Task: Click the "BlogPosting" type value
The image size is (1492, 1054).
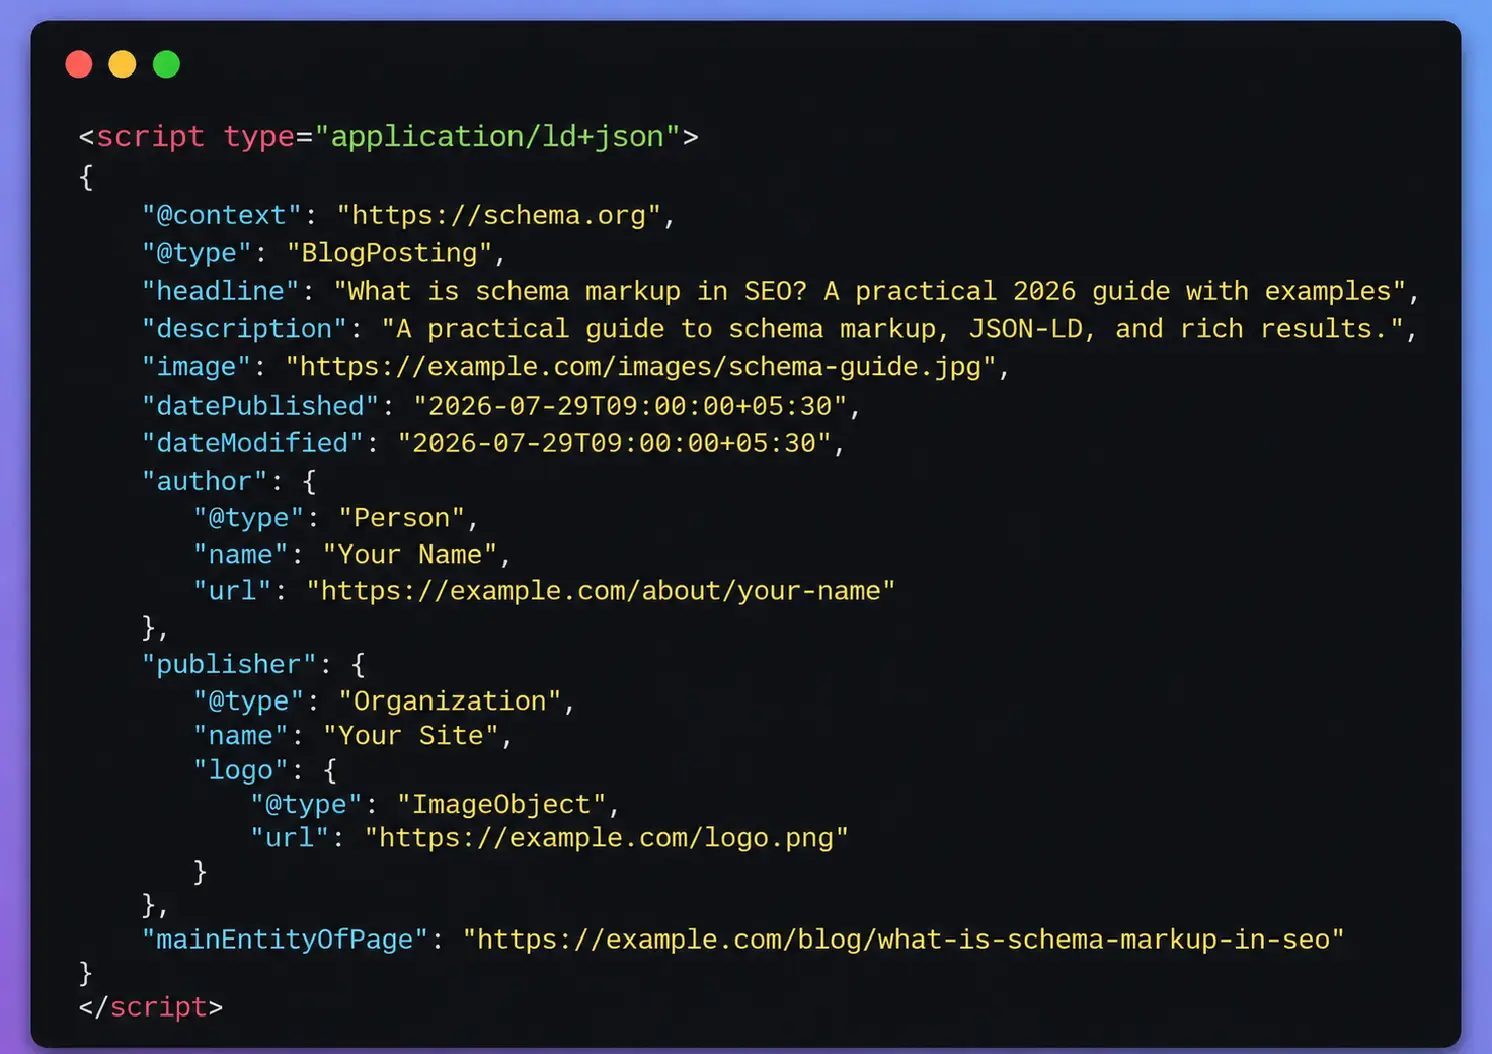Action: tap(389, 253)
